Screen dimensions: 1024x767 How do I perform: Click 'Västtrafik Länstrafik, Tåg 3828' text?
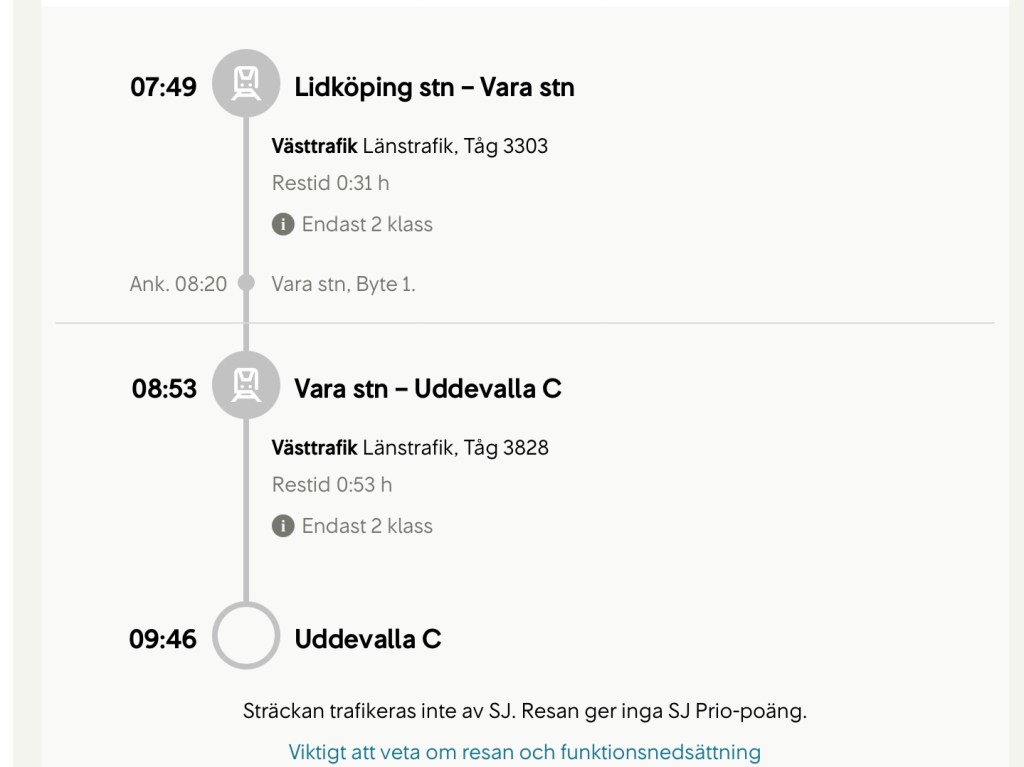(410, 448)
